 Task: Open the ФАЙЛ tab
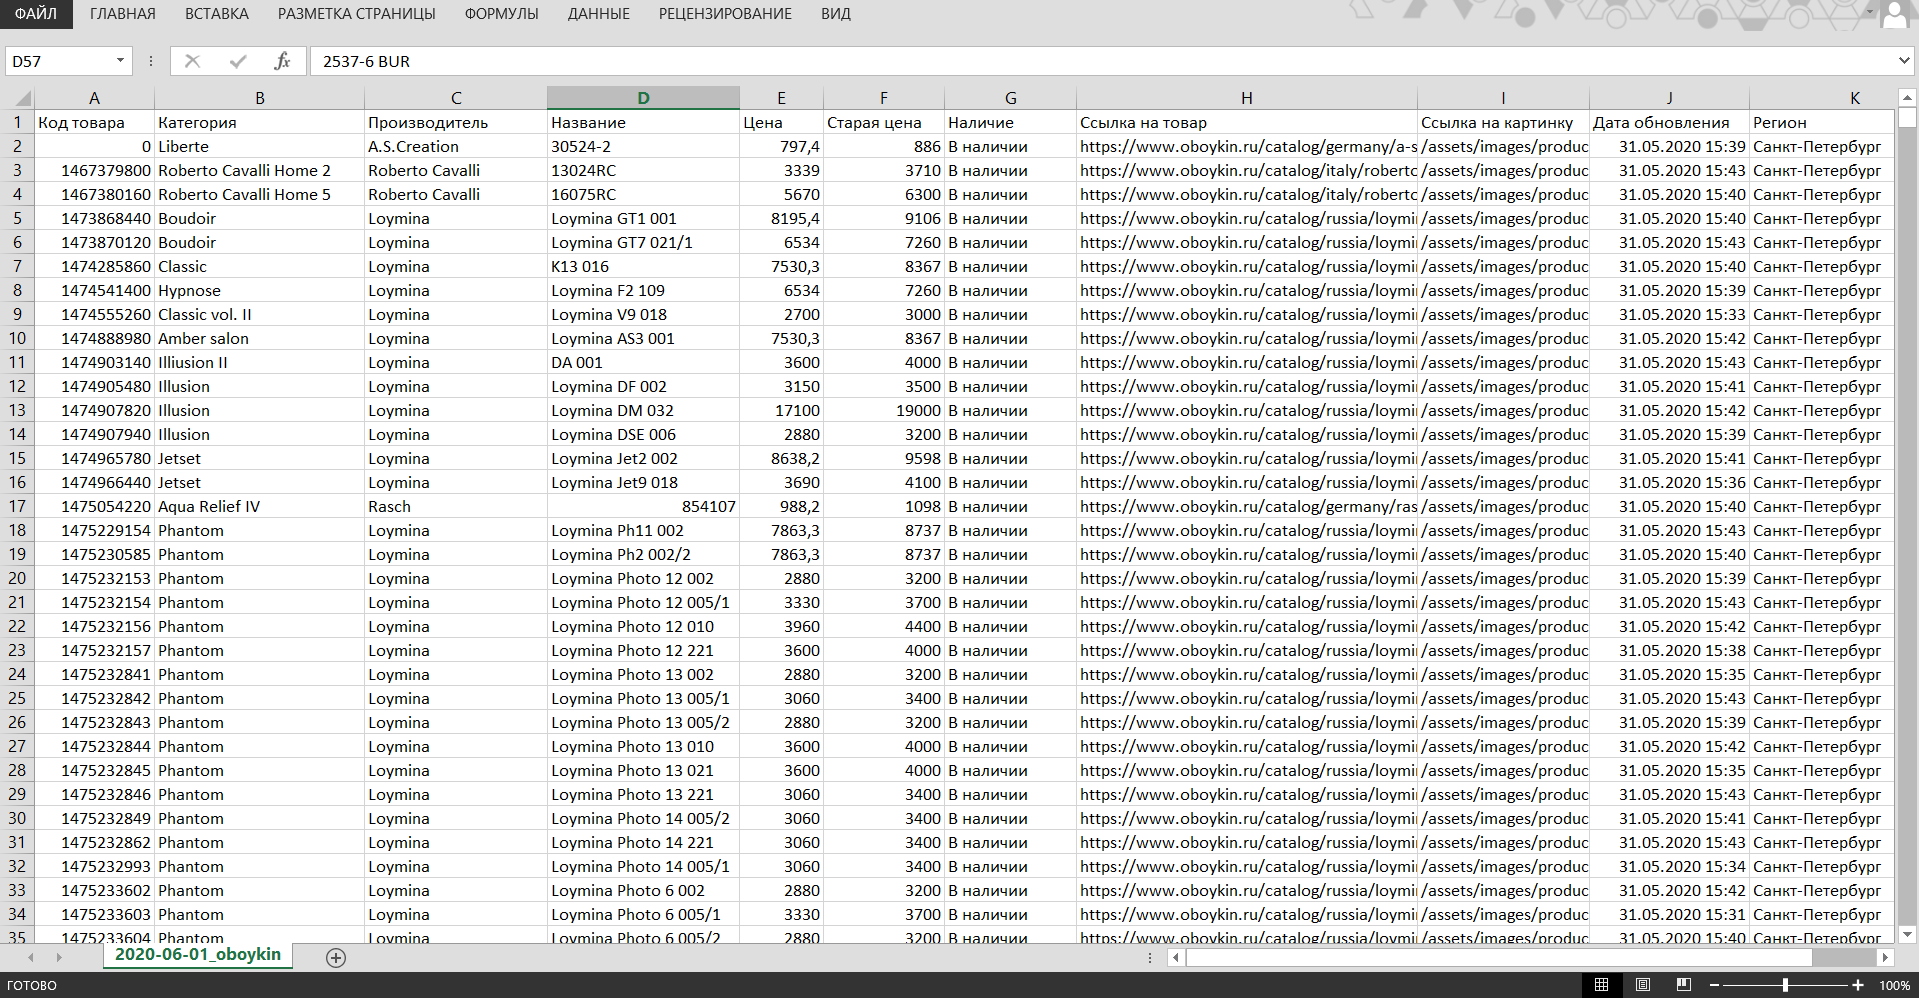(x=36, y=14)
